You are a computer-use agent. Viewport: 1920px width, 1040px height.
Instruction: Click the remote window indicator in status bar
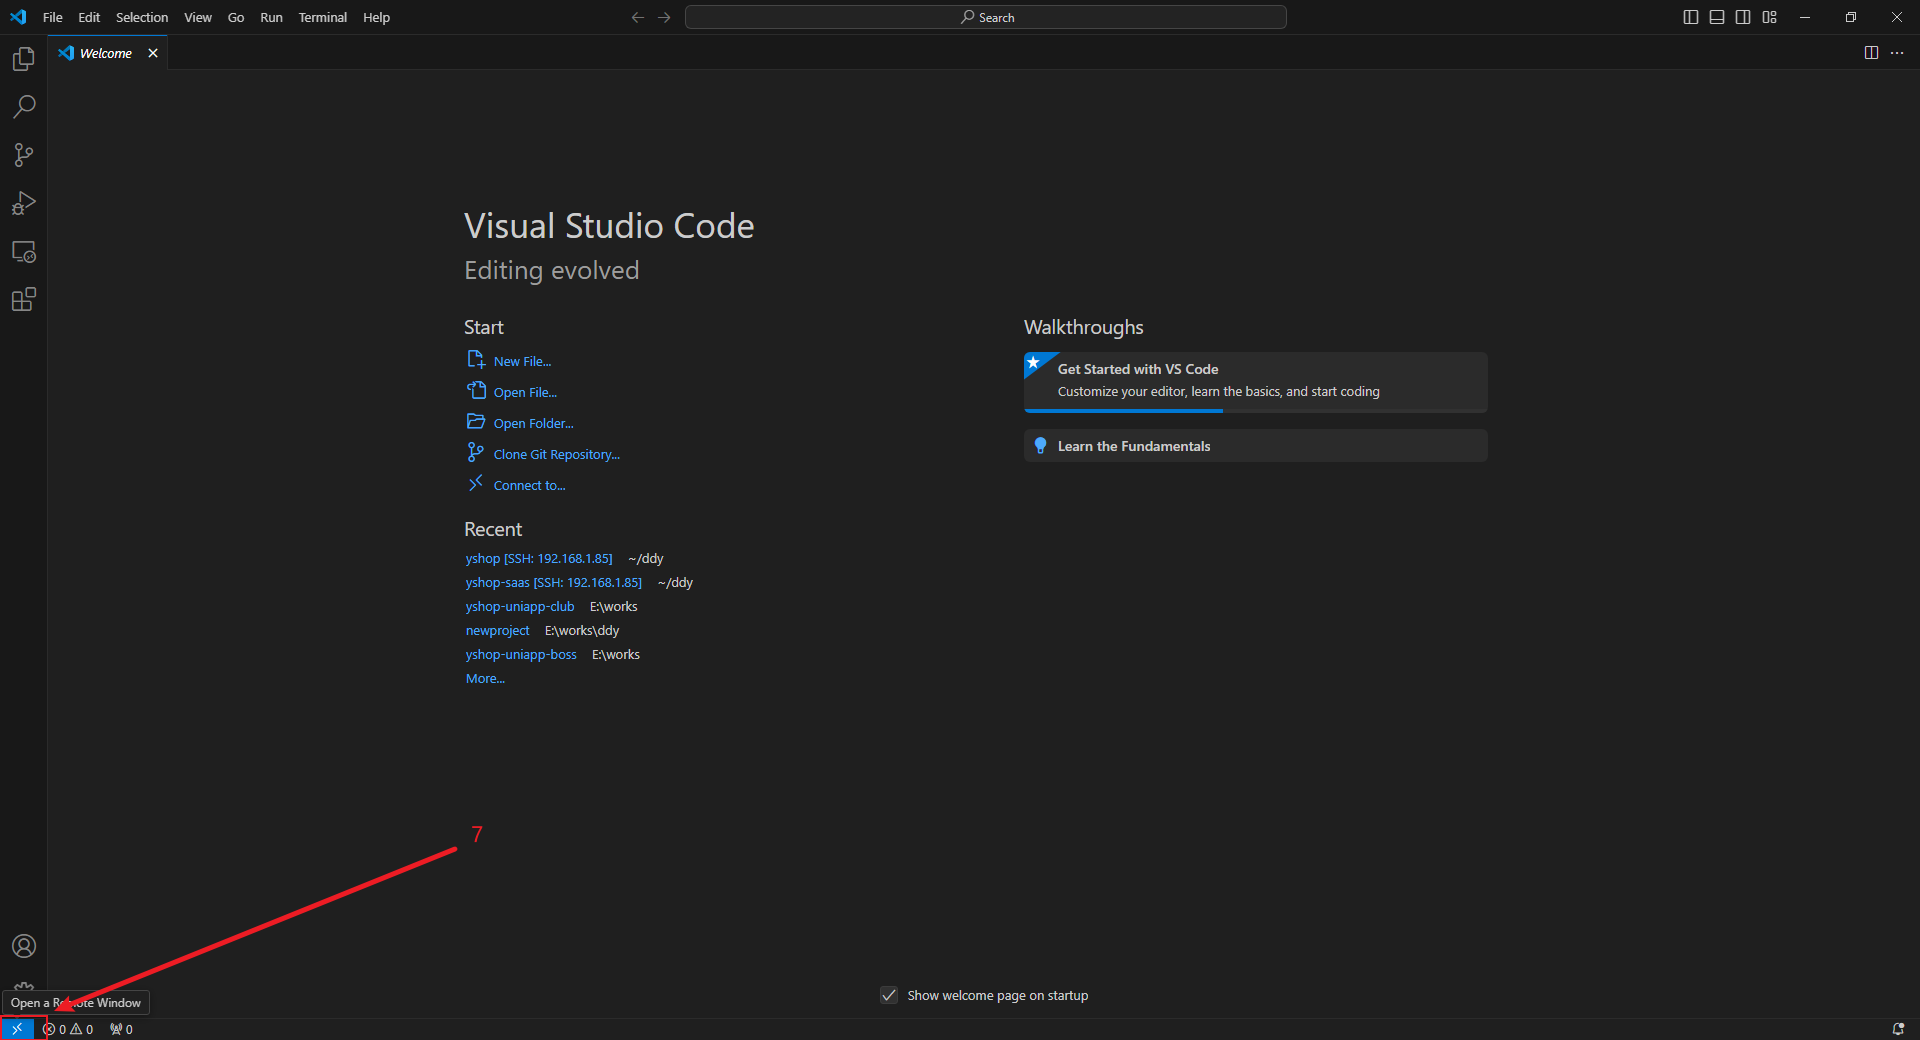click(17, 1029)
